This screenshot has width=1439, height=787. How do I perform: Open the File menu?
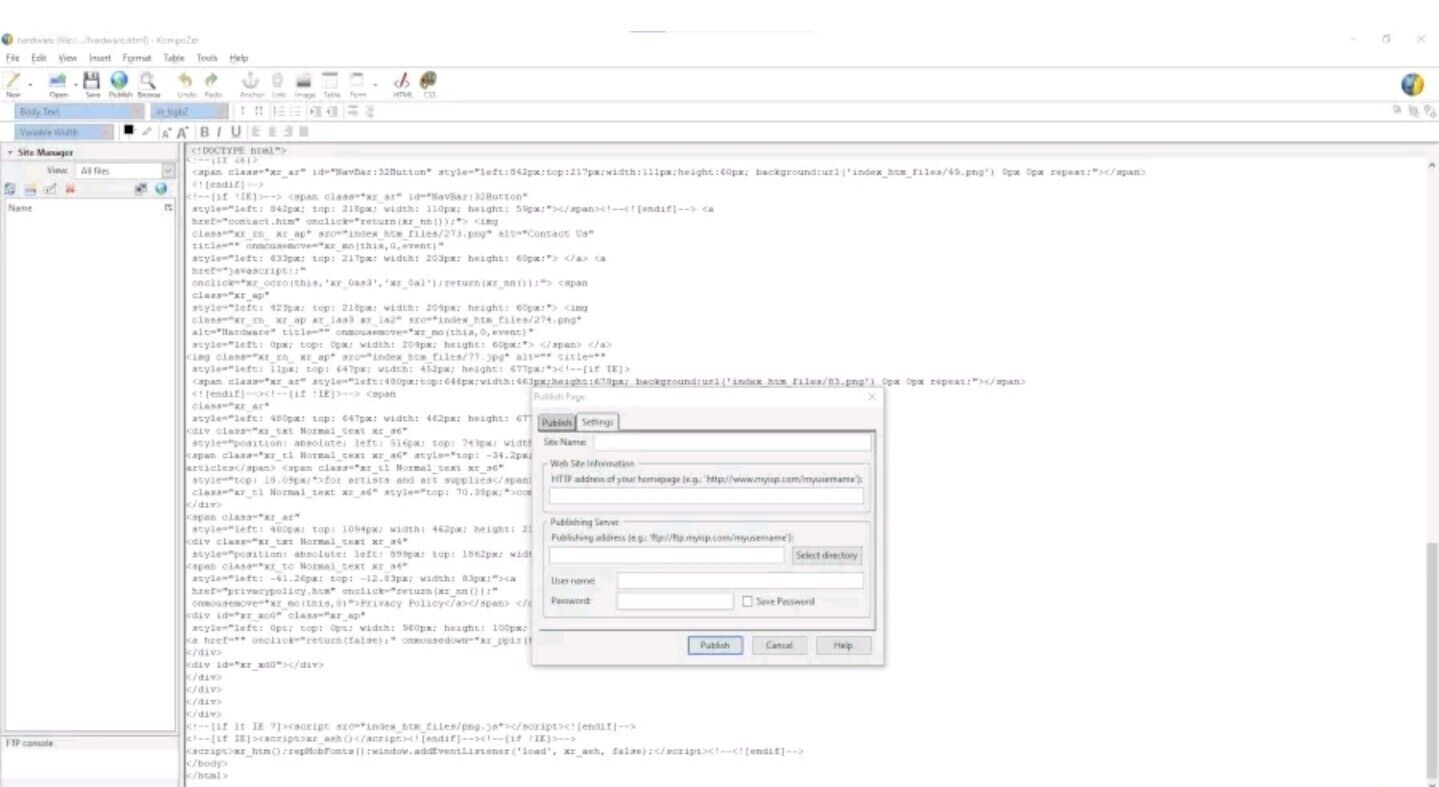click(x=12, y=58)
